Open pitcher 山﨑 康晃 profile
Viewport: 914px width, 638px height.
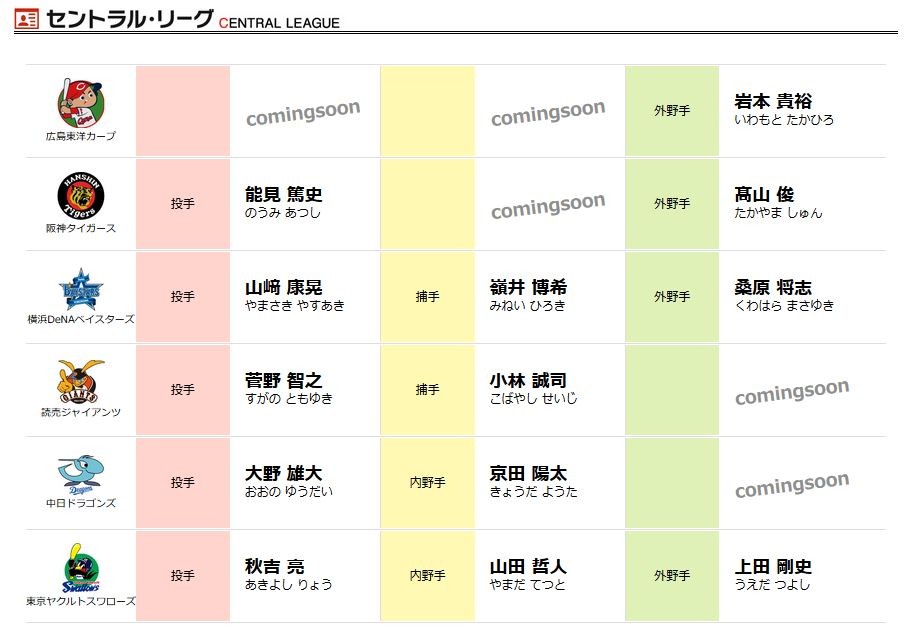(283, 287)
